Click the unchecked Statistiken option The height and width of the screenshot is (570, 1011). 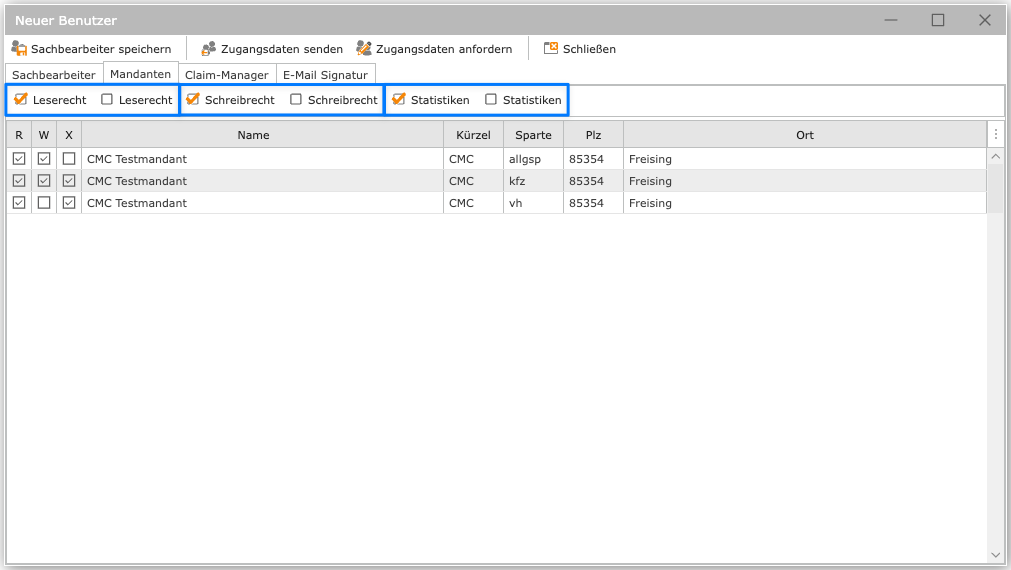(491, 100)
